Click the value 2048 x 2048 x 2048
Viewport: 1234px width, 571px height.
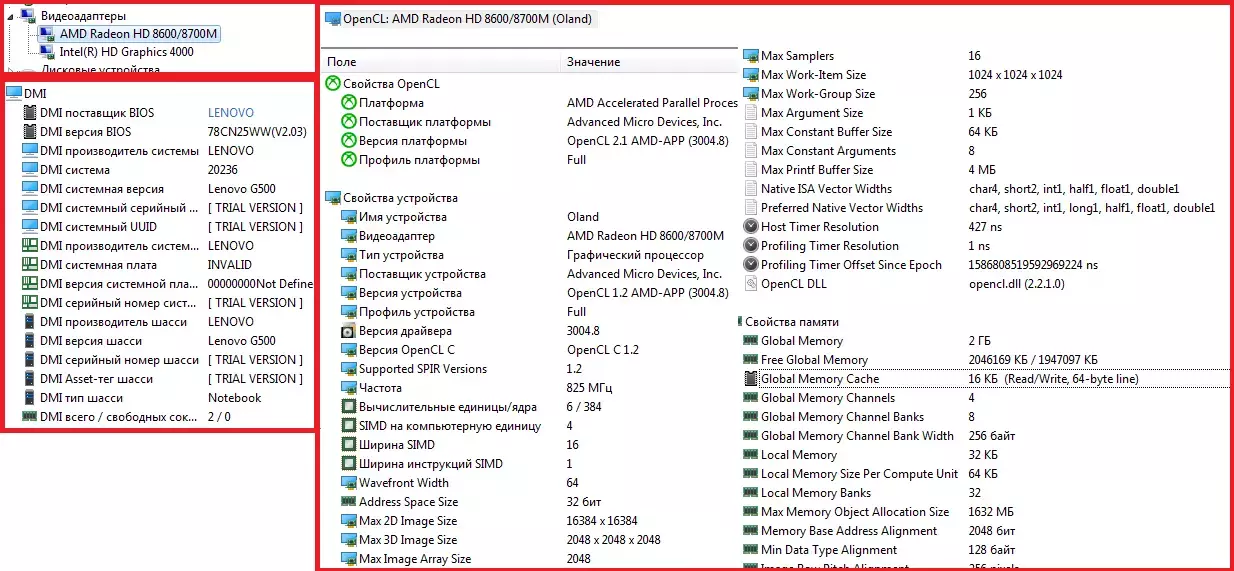[614, 540]
